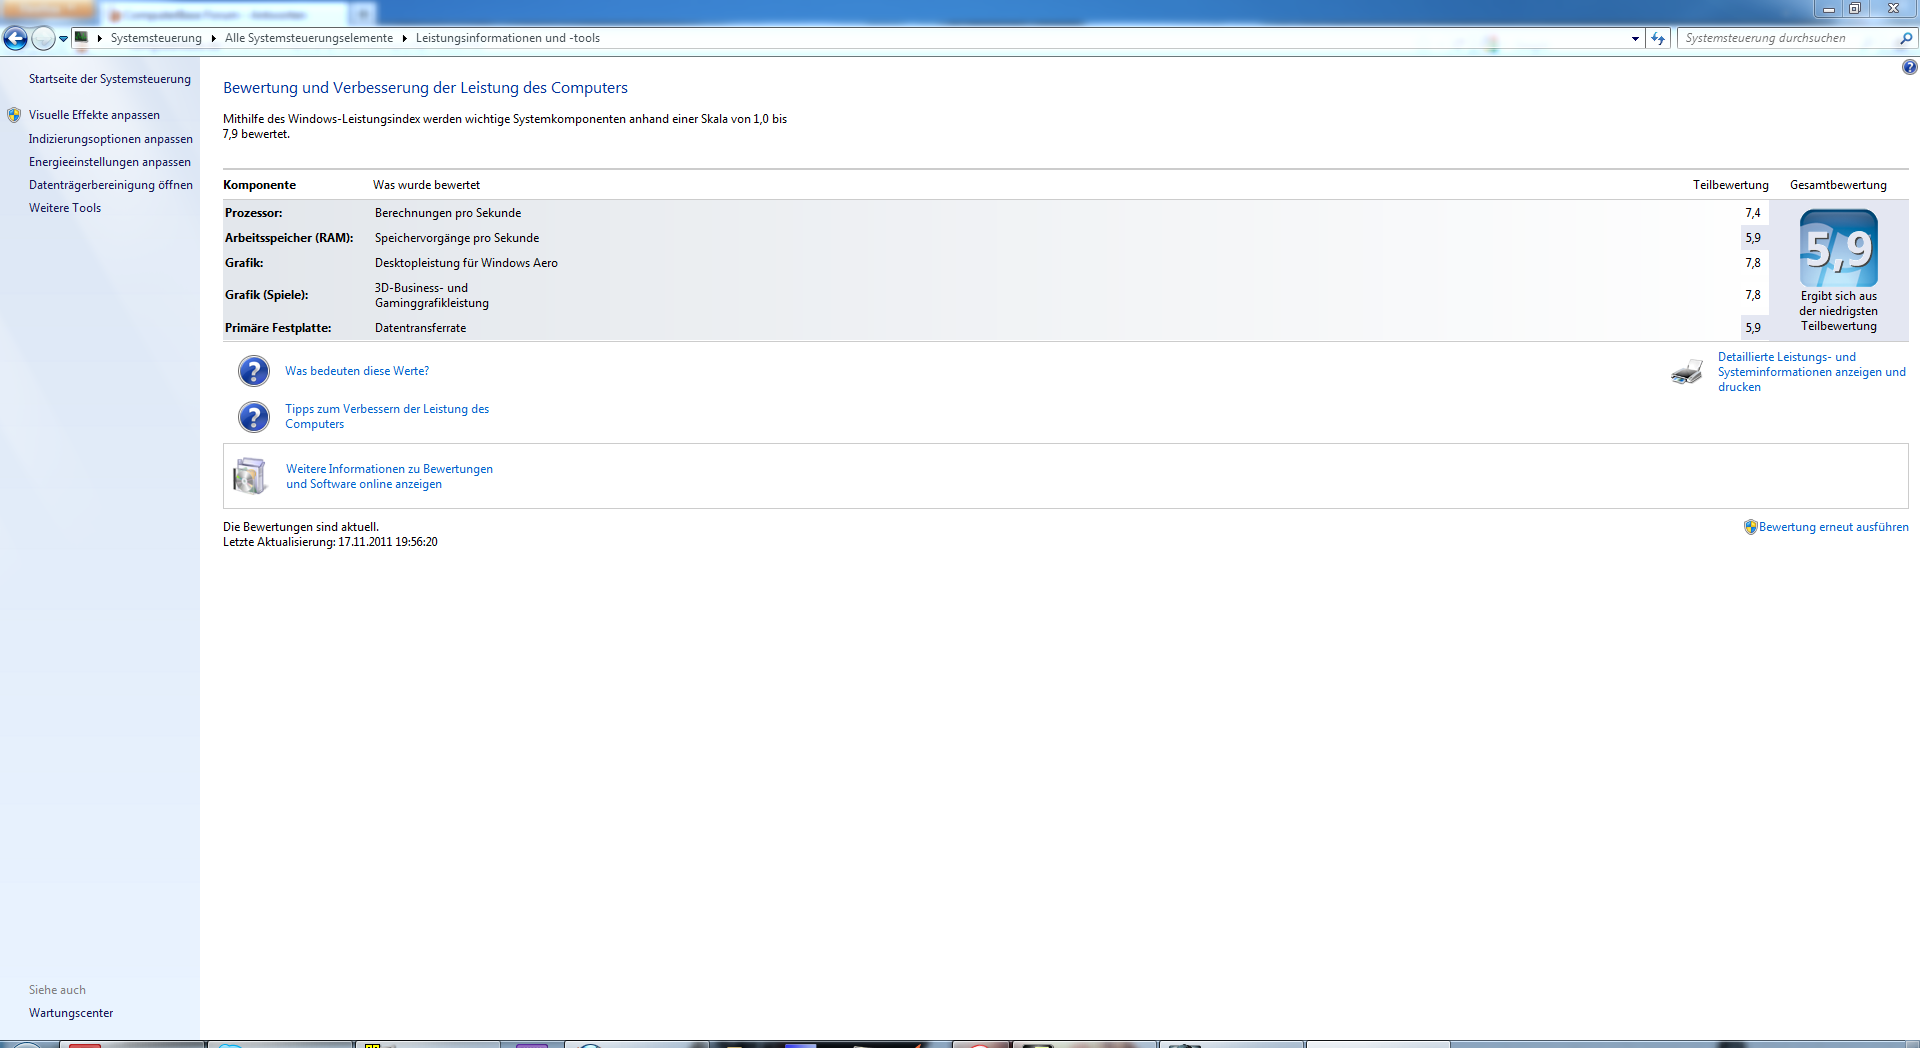Viewport: 1920px width, 1048px height.
Task: Open Visuelle Effekte anpassen
Action: (94, 115)
